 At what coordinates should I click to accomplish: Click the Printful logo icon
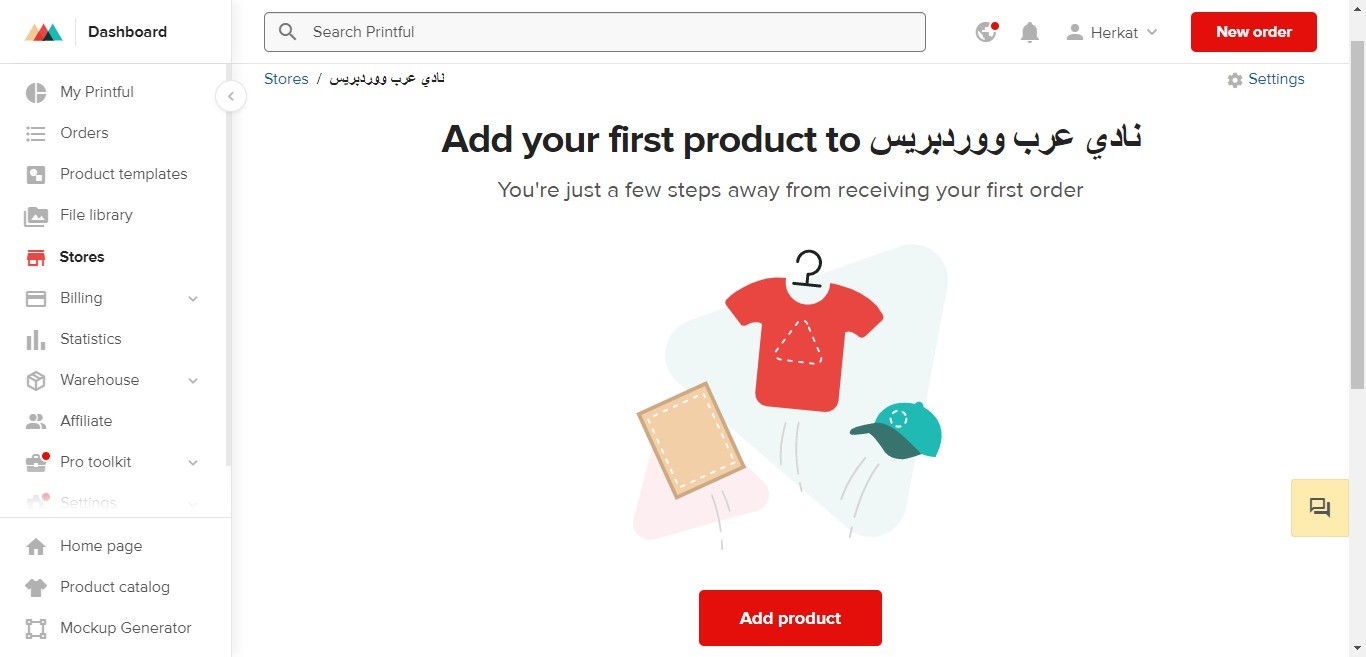tap(44, 32)
